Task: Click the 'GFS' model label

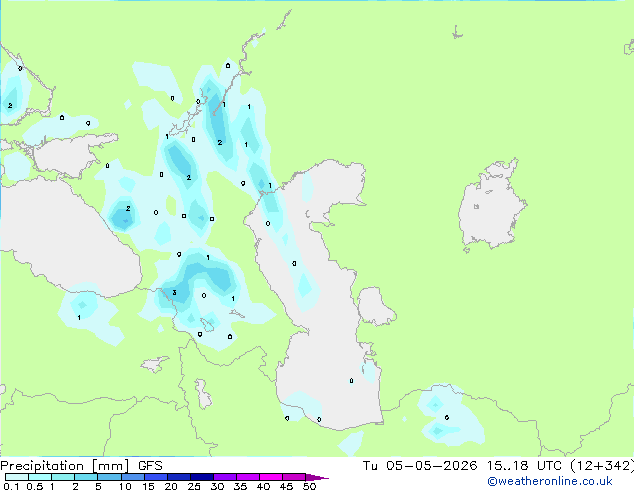Action: tap(150, 466)
